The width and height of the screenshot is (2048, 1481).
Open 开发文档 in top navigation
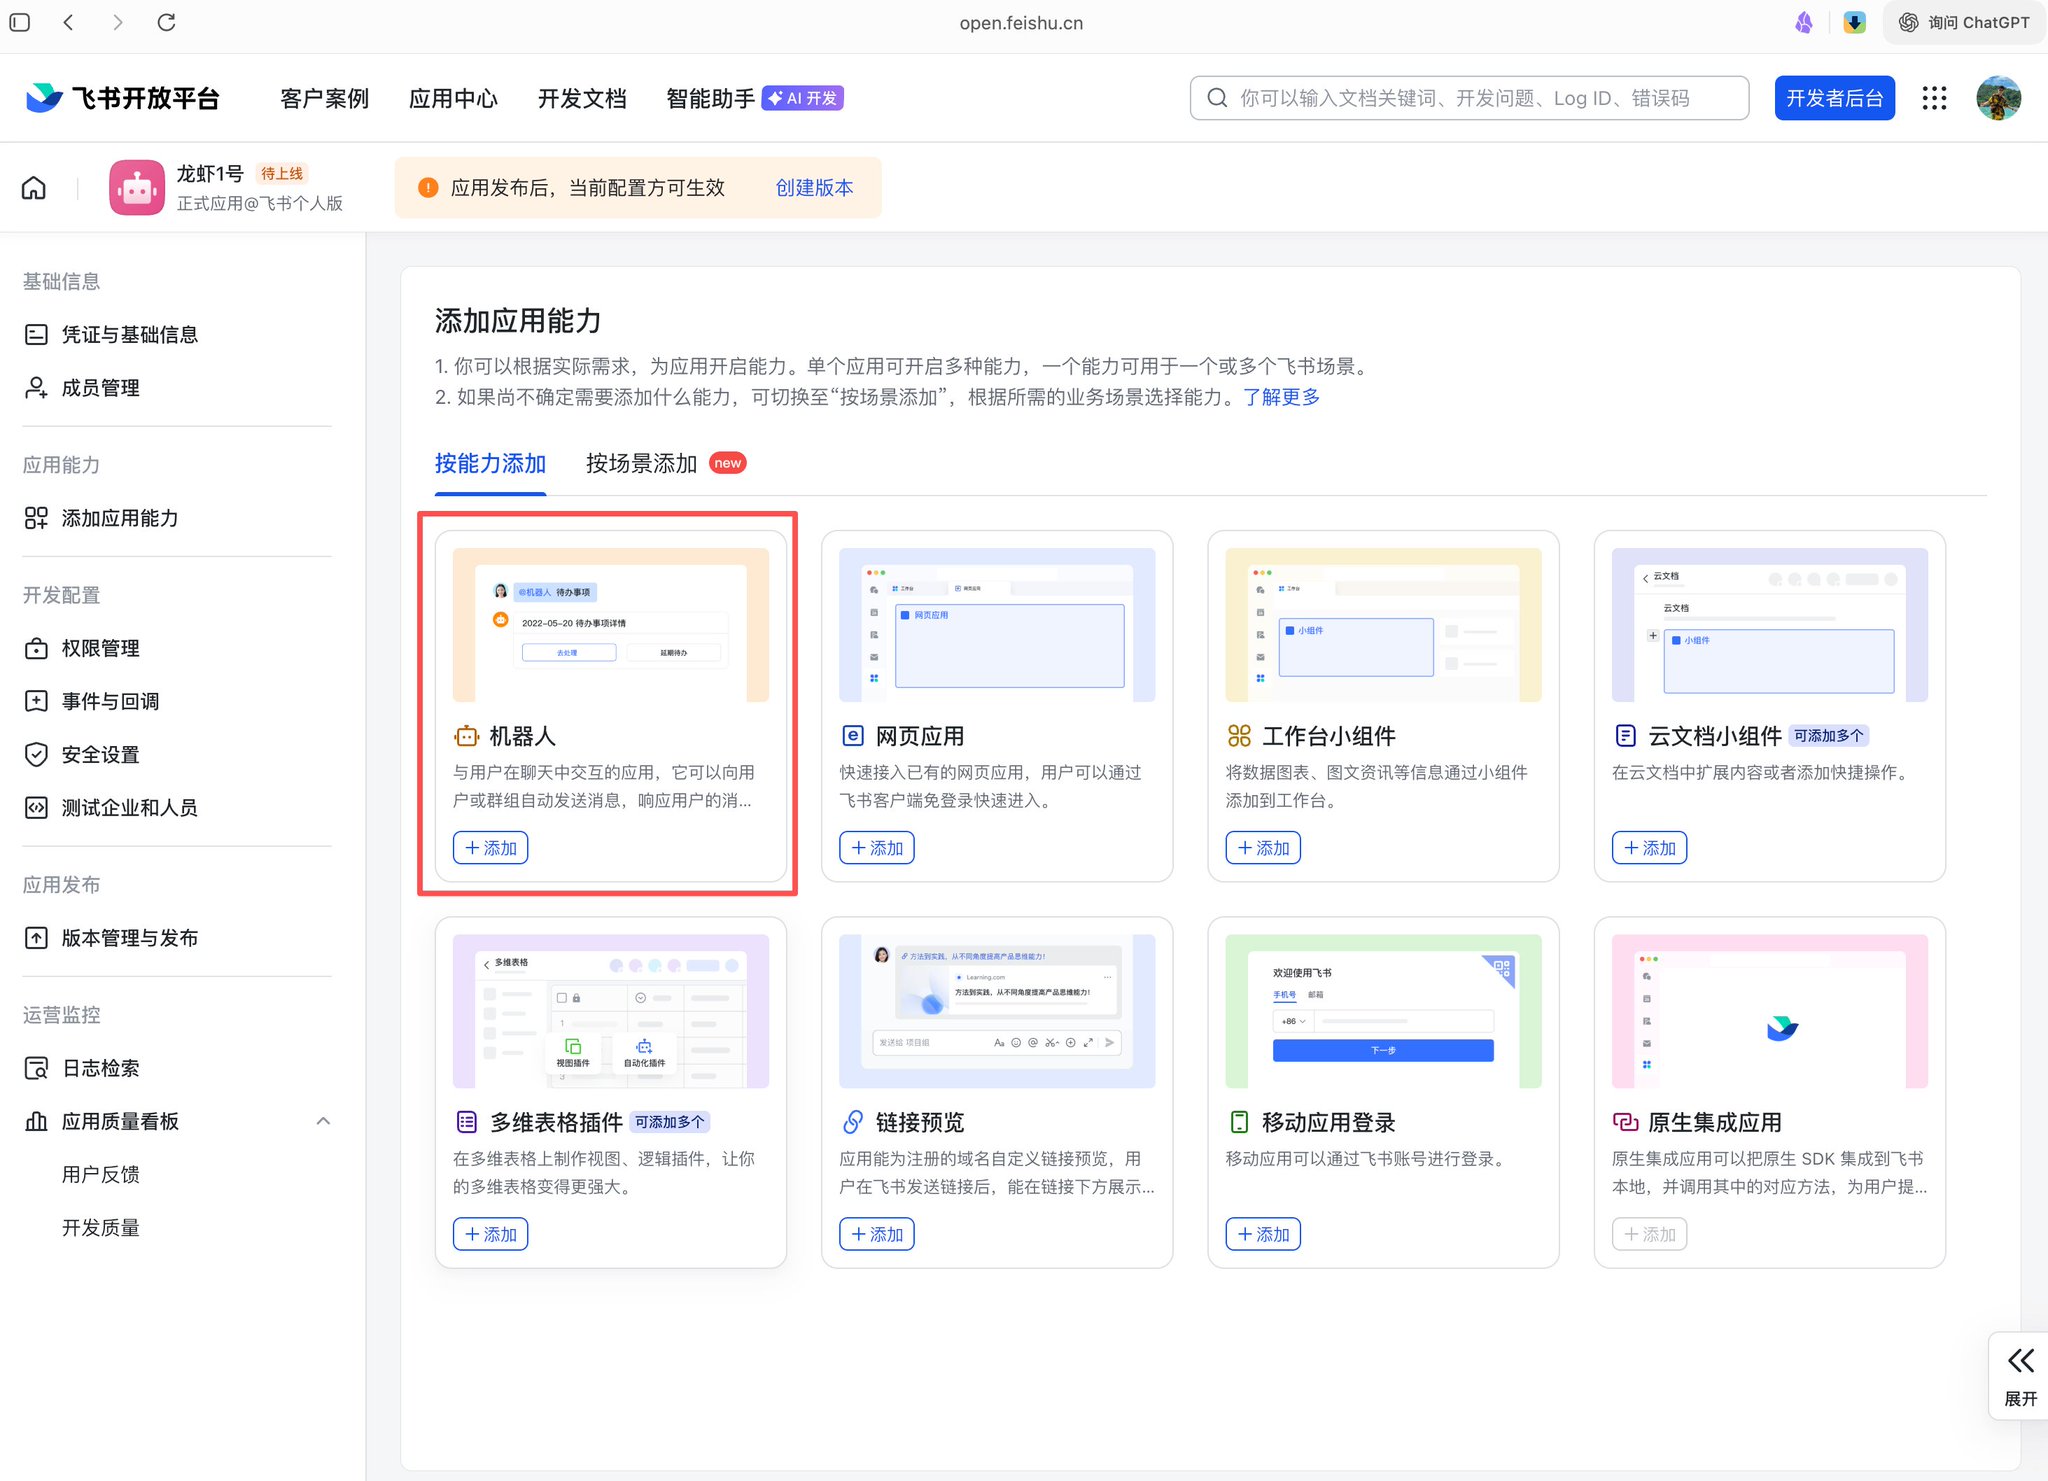582,98
